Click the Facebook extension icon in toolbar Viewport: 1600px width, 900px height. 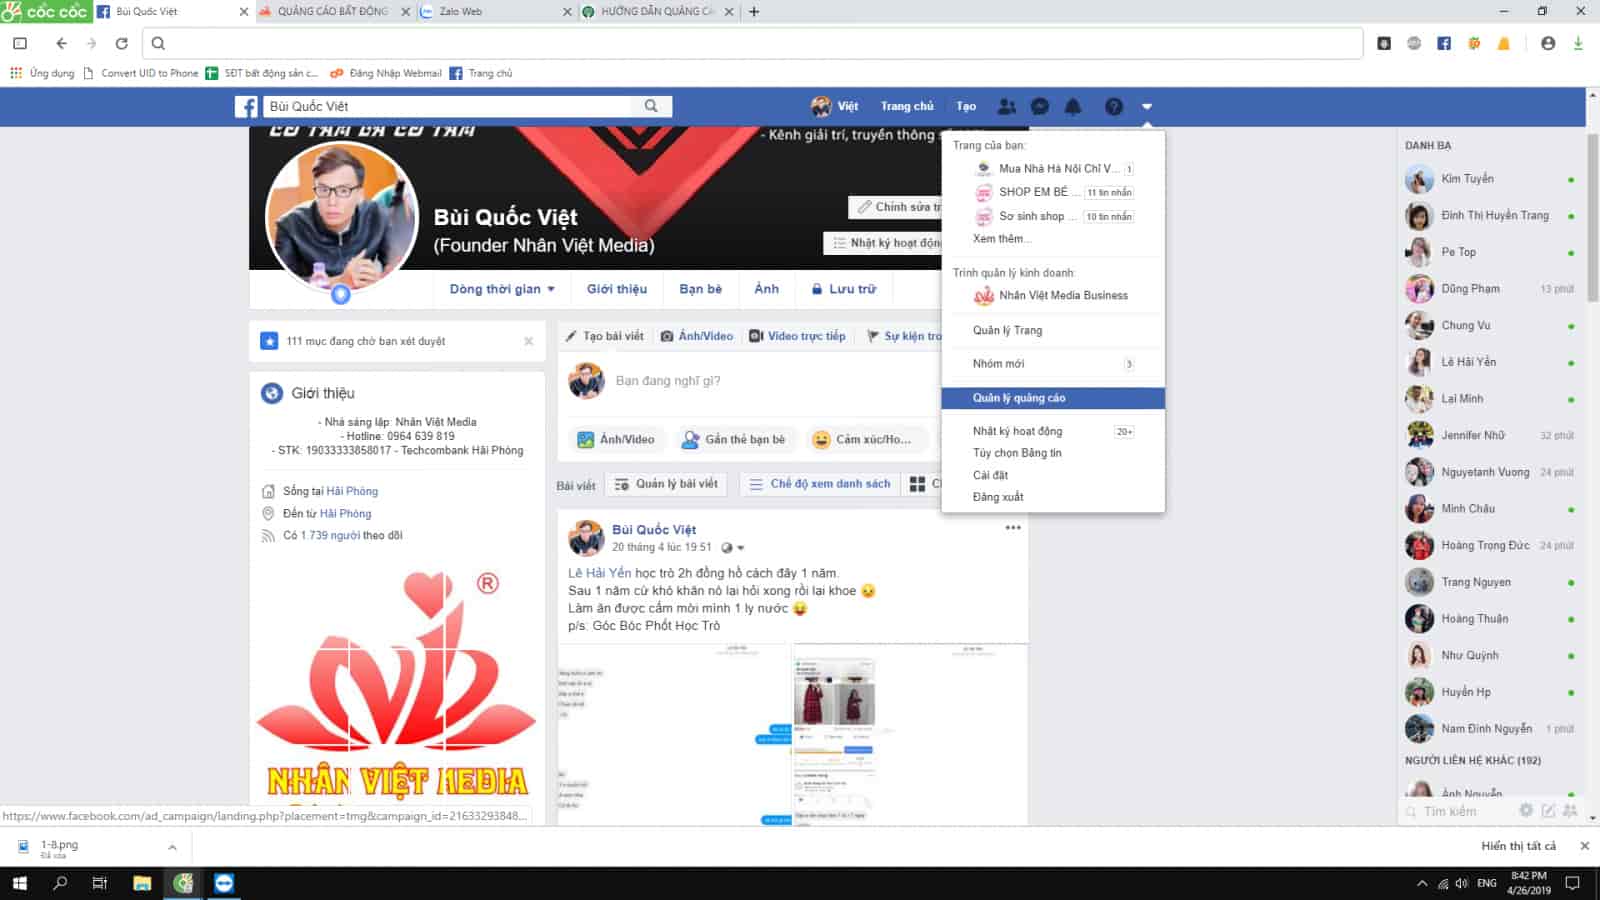tap(1443, 43)
